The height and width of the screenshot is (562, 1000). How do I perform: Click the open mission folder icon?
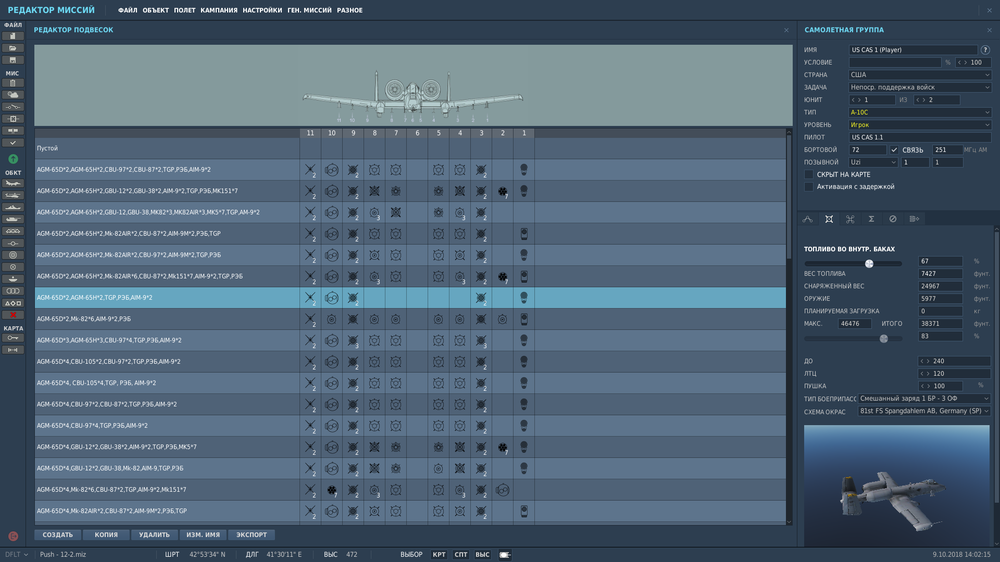point(13,48)
